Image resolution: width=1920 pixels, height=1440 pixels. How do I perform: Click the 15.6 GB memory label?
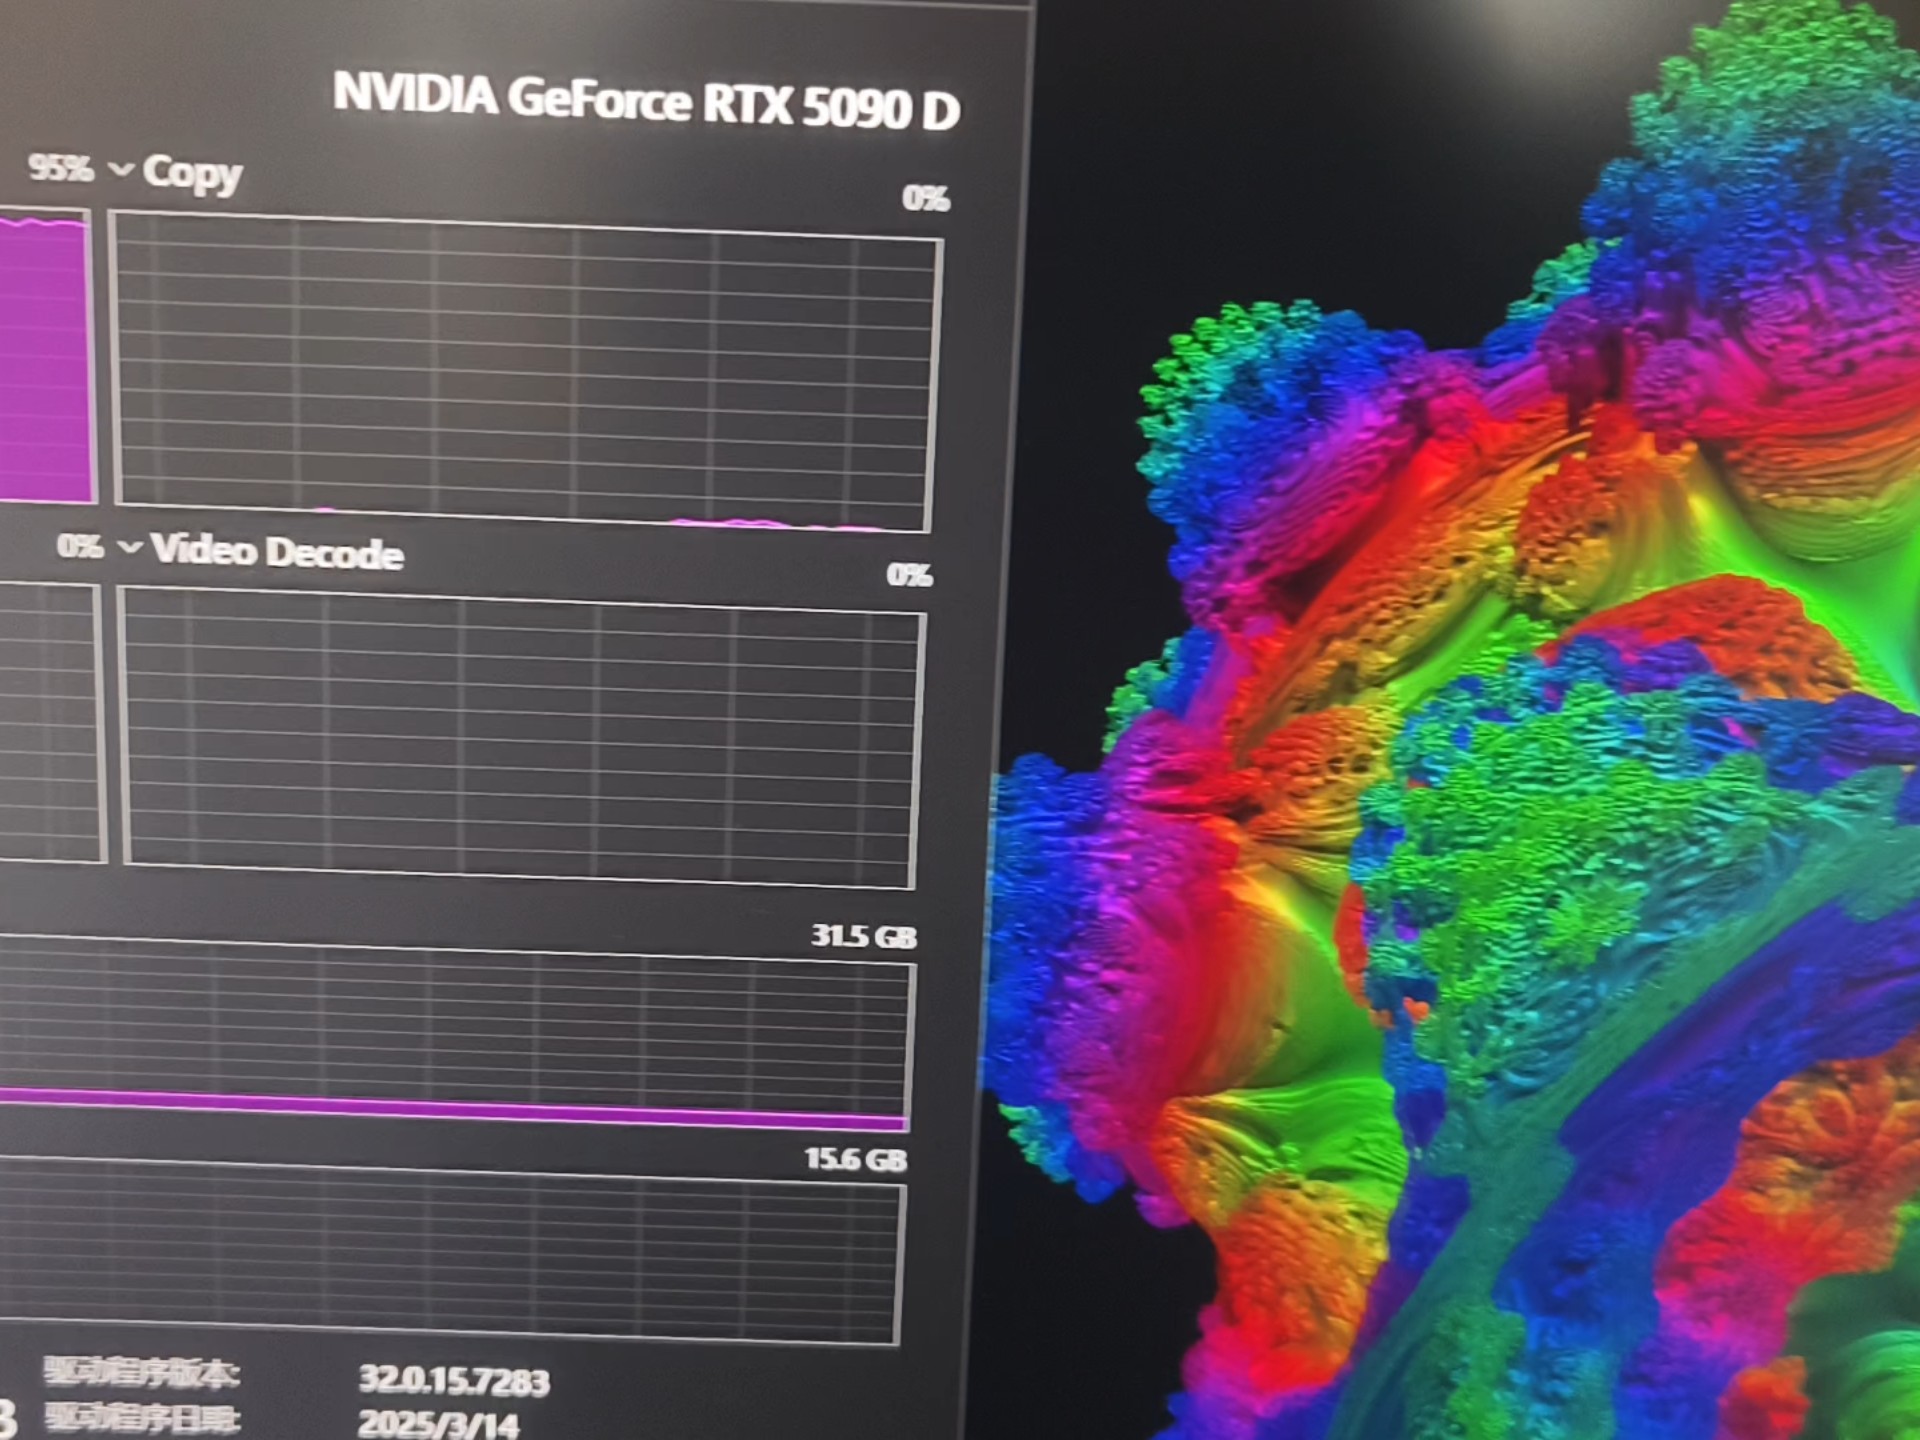tap(855, 1160)
